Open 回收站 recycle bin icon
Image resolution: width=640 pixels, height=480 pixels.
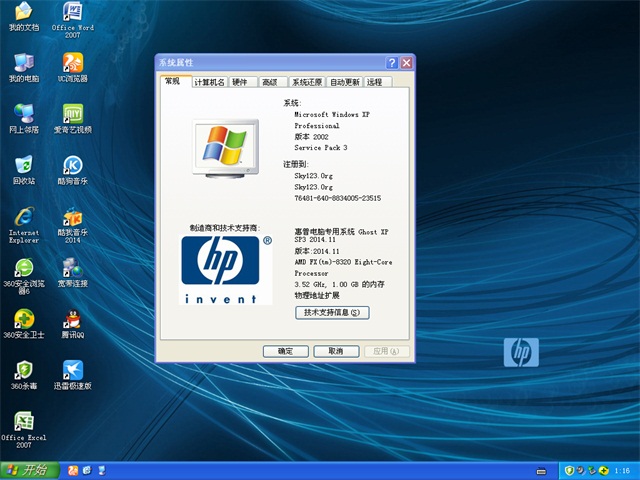point(23,165)
